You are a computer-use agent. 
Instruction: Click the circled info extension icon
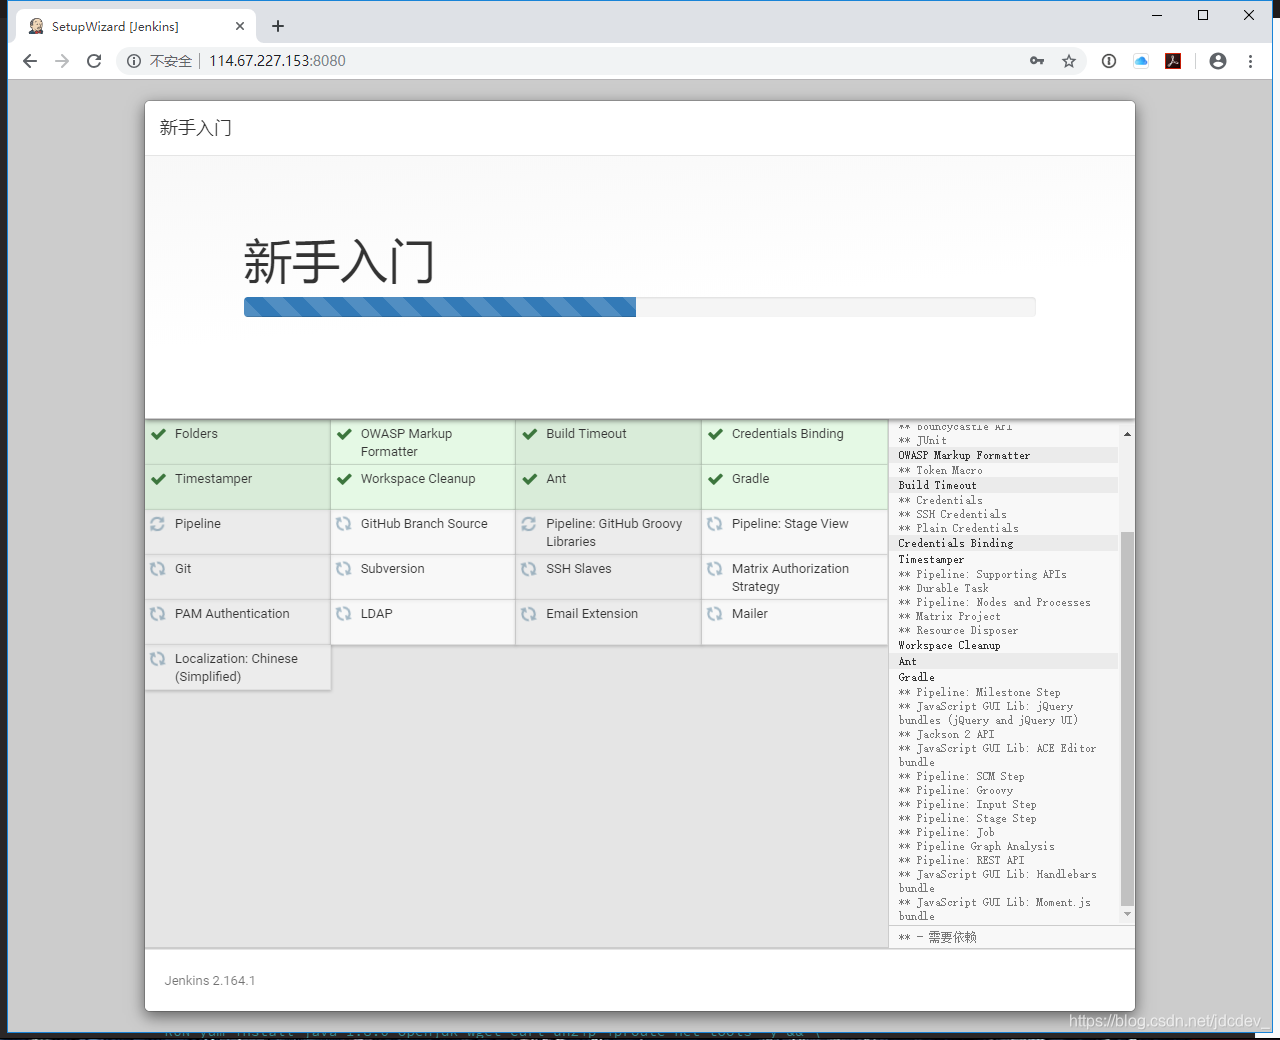(1109, 61)
